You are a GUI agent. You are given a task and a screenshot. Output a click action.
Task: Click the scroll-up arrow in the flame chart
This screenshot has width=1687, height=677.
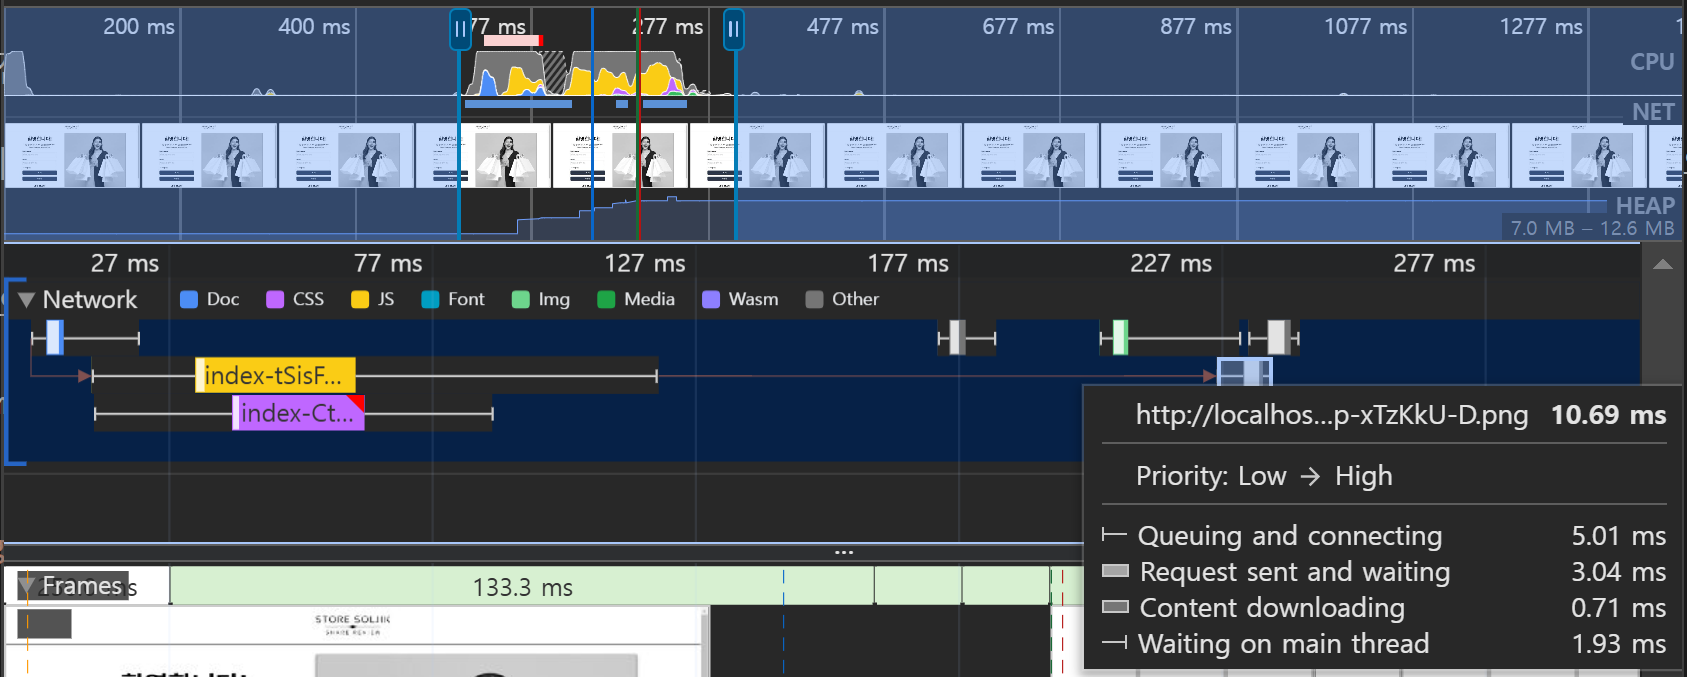pyautogui.click(x=1662, y=264)
